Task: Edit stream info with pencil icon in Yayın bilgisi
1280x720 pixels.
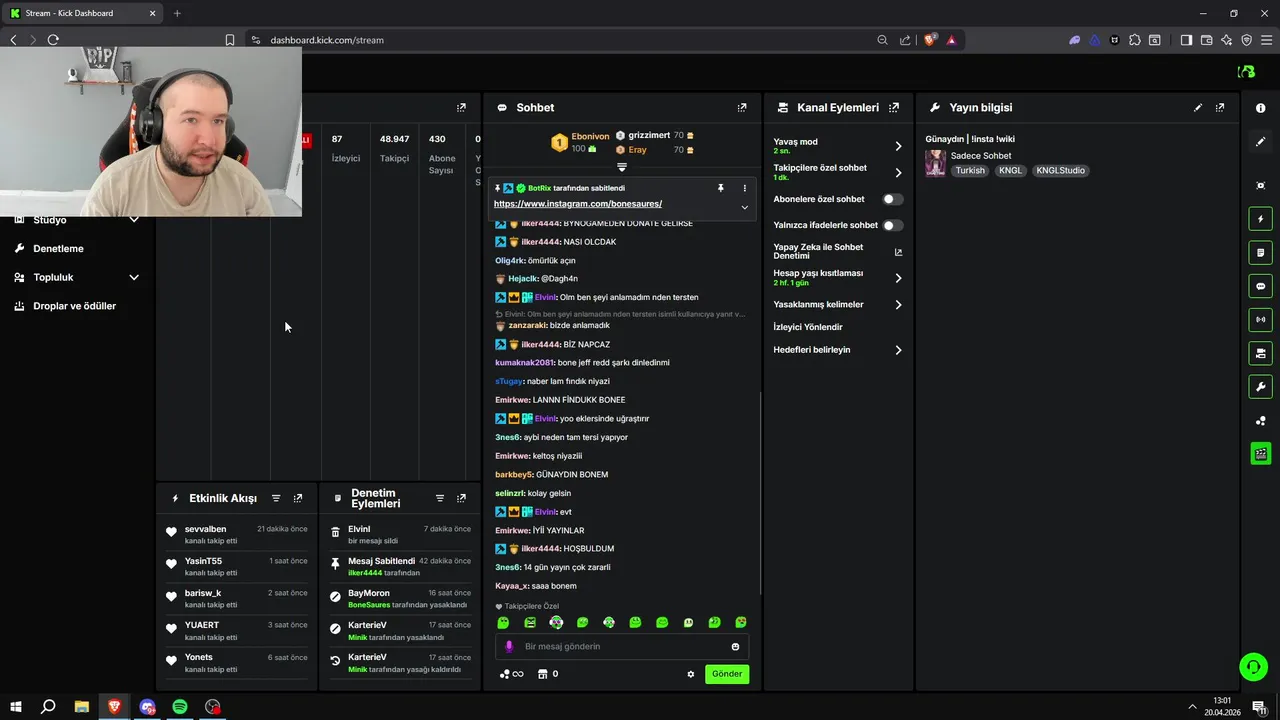Action: pos(1198,107)
